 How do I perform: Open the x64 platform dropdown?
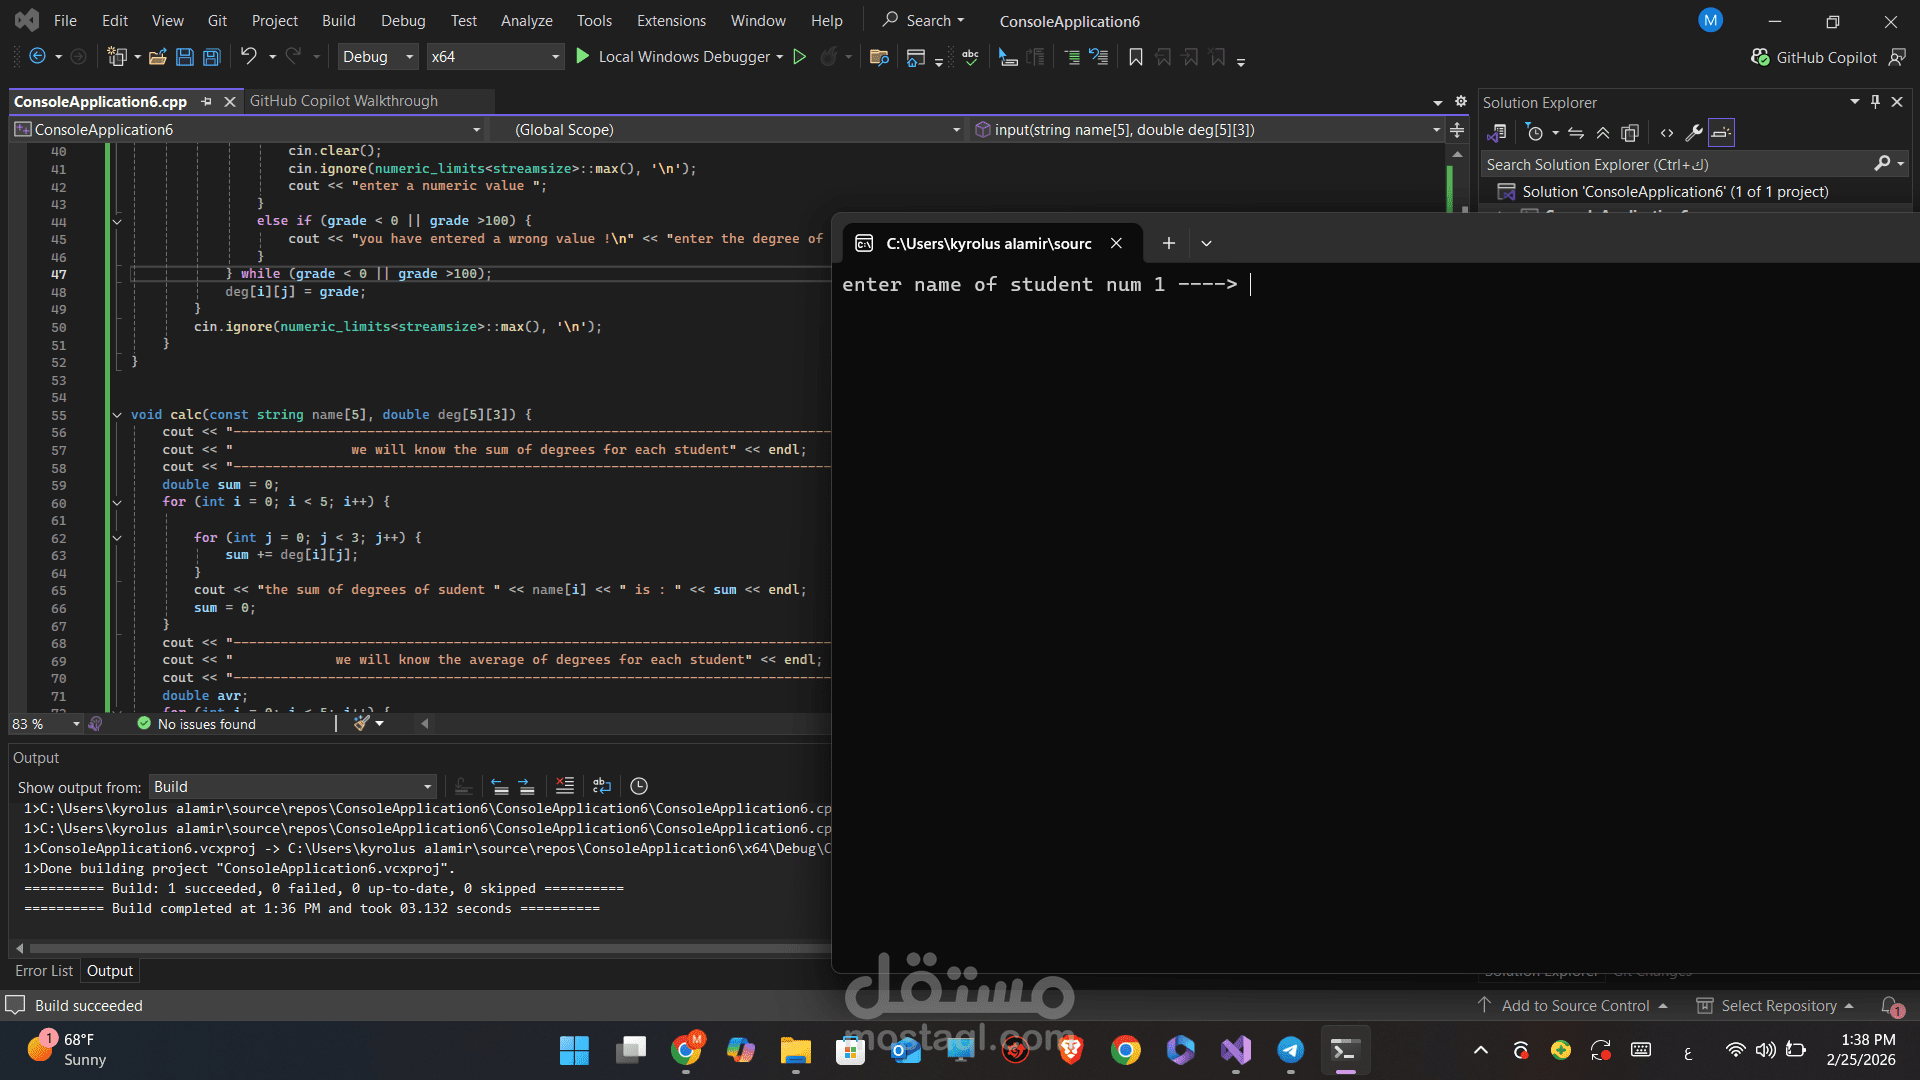(494, 57)
